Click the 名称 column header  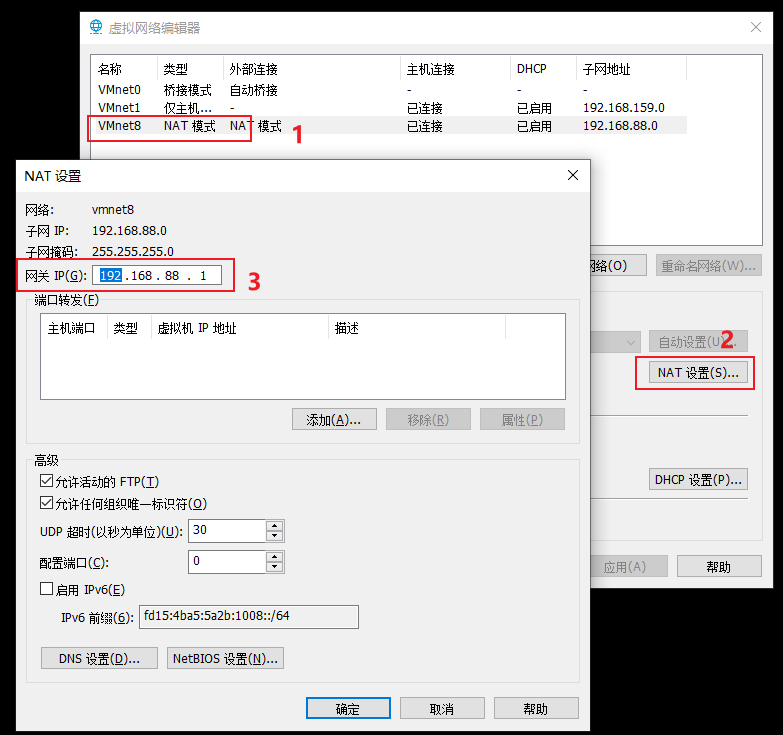(x=125, y=68)
